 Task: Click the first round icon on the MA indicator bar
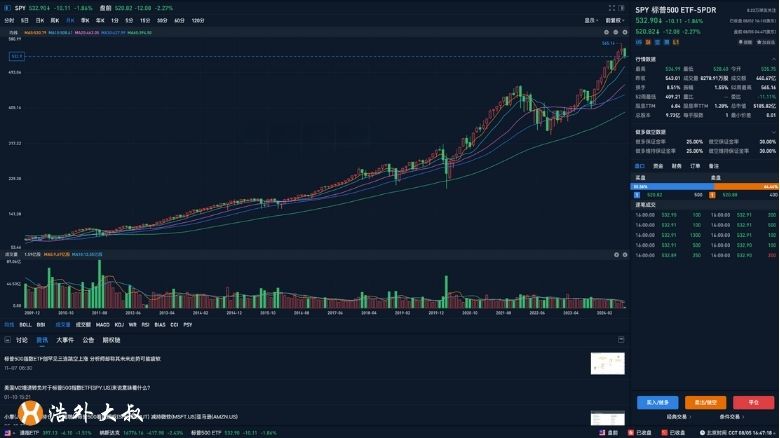[x=606, y=32]
